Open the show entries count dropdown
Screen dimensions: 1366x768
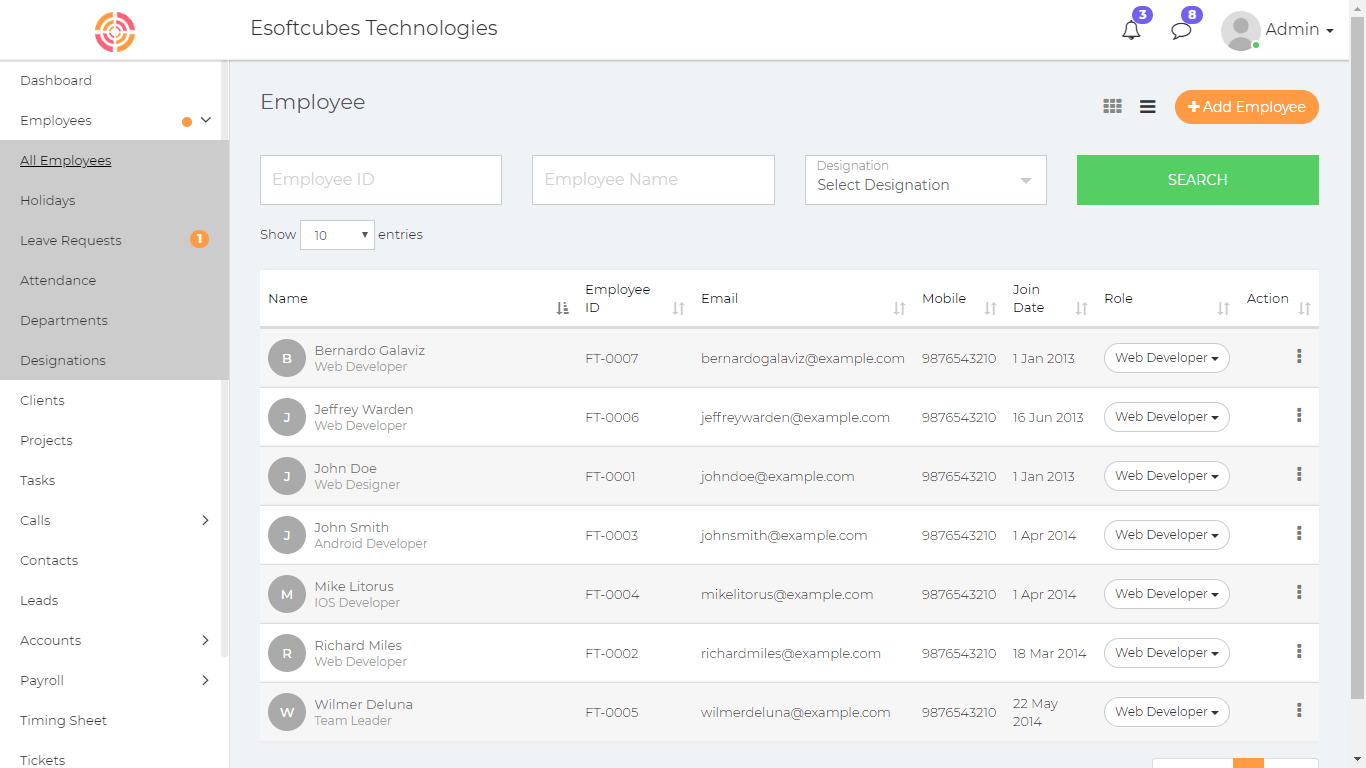[x=337, y=235]
